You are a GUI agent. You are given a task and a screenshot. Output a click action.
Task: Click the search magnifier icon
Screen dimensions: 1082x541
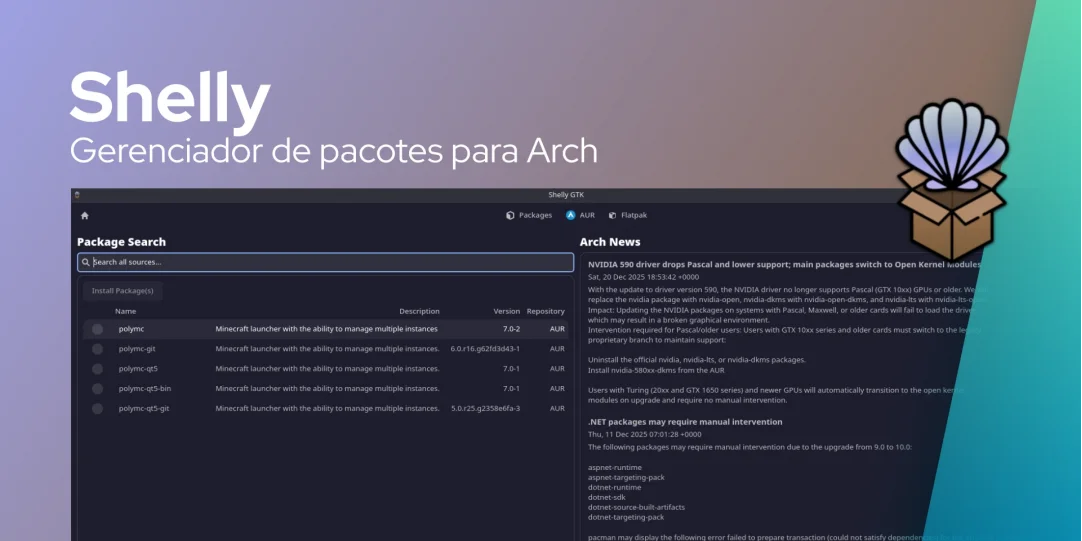coord(86,262)
